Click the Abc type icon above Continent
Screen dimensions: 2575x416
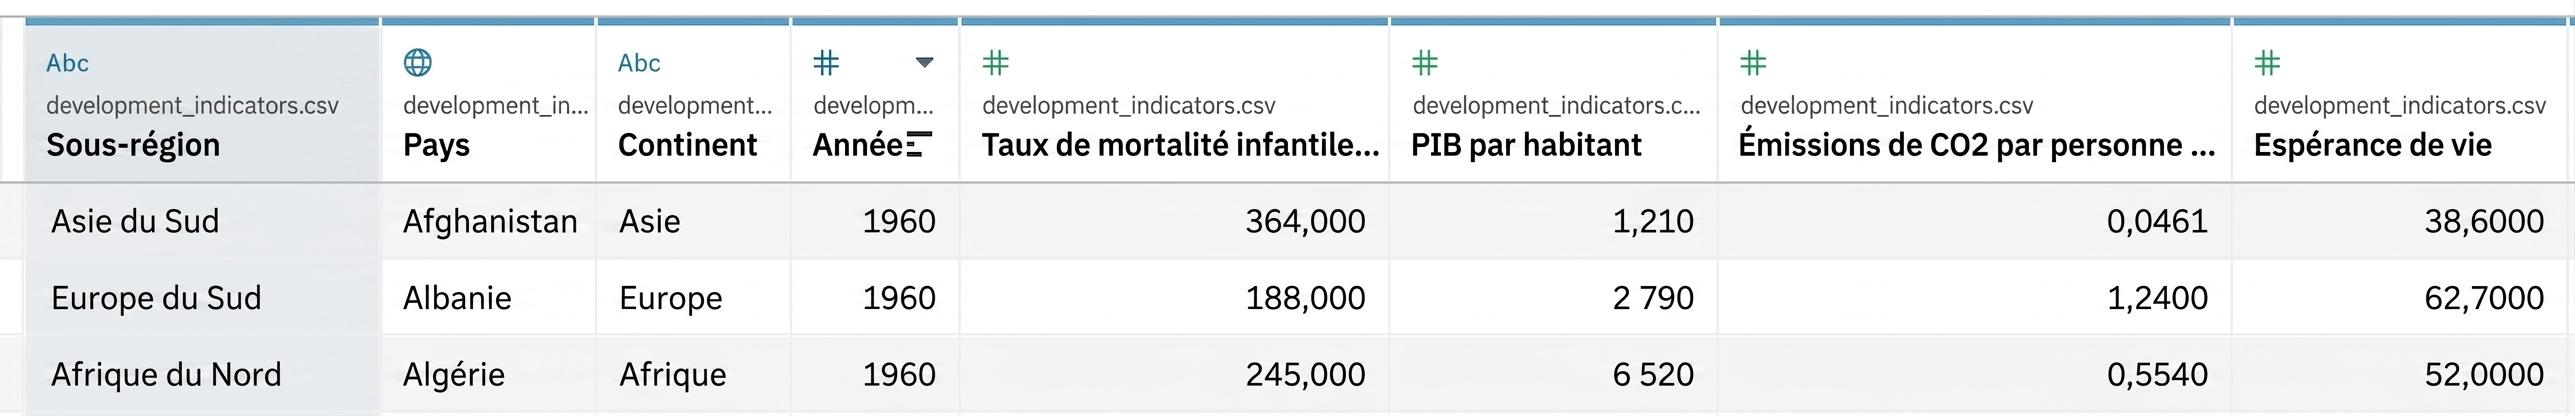639,63
